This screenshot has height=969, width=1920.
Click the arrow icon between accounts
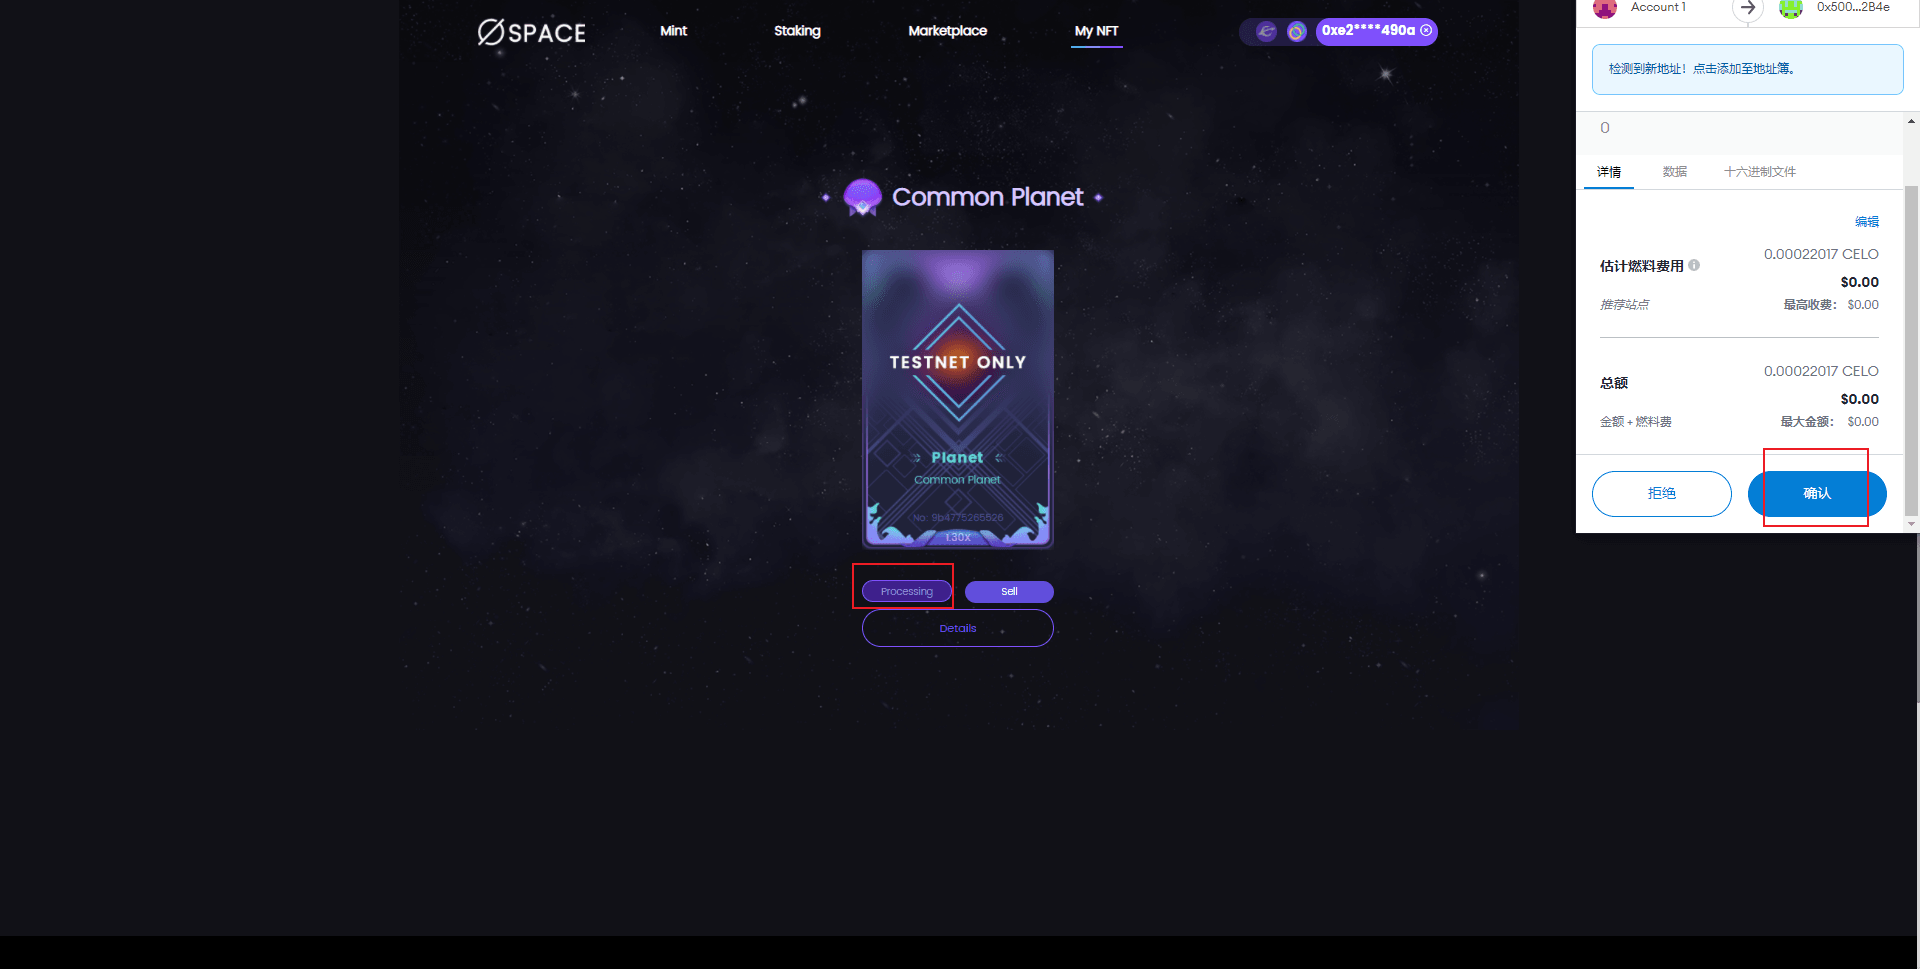click(x=1747, y=8)
